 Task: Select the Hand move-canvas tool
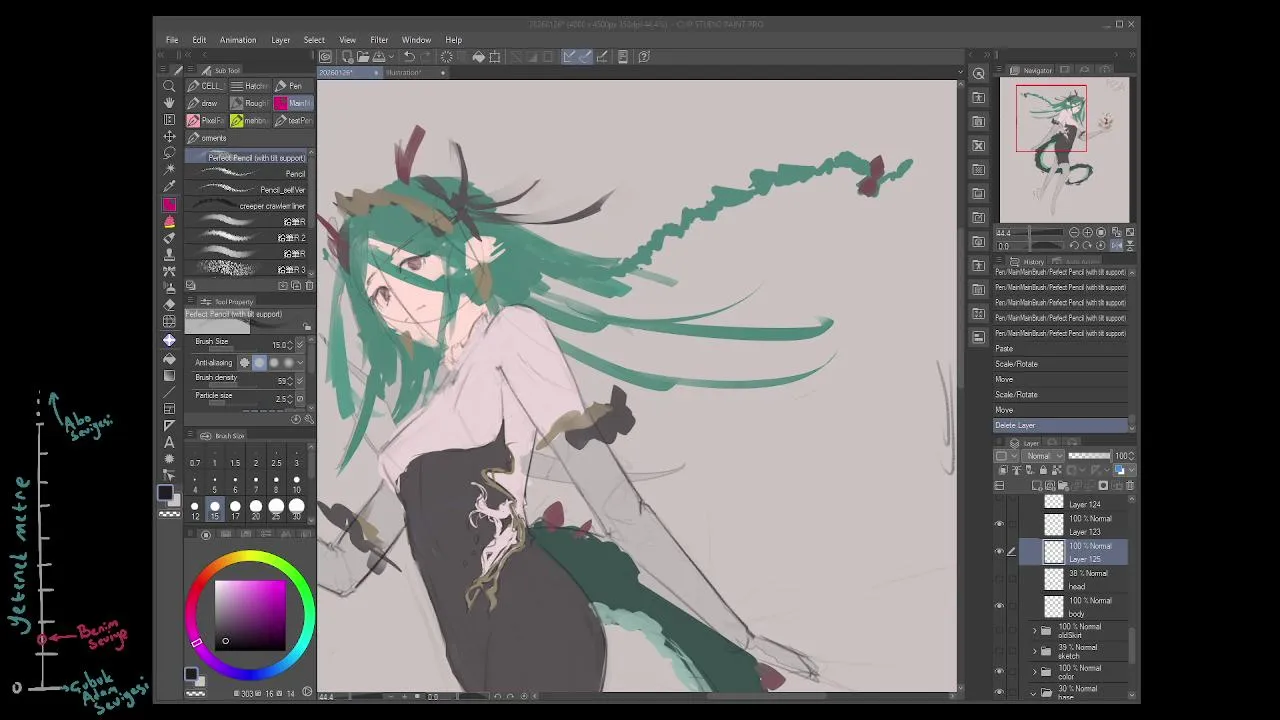pos(169,103)
